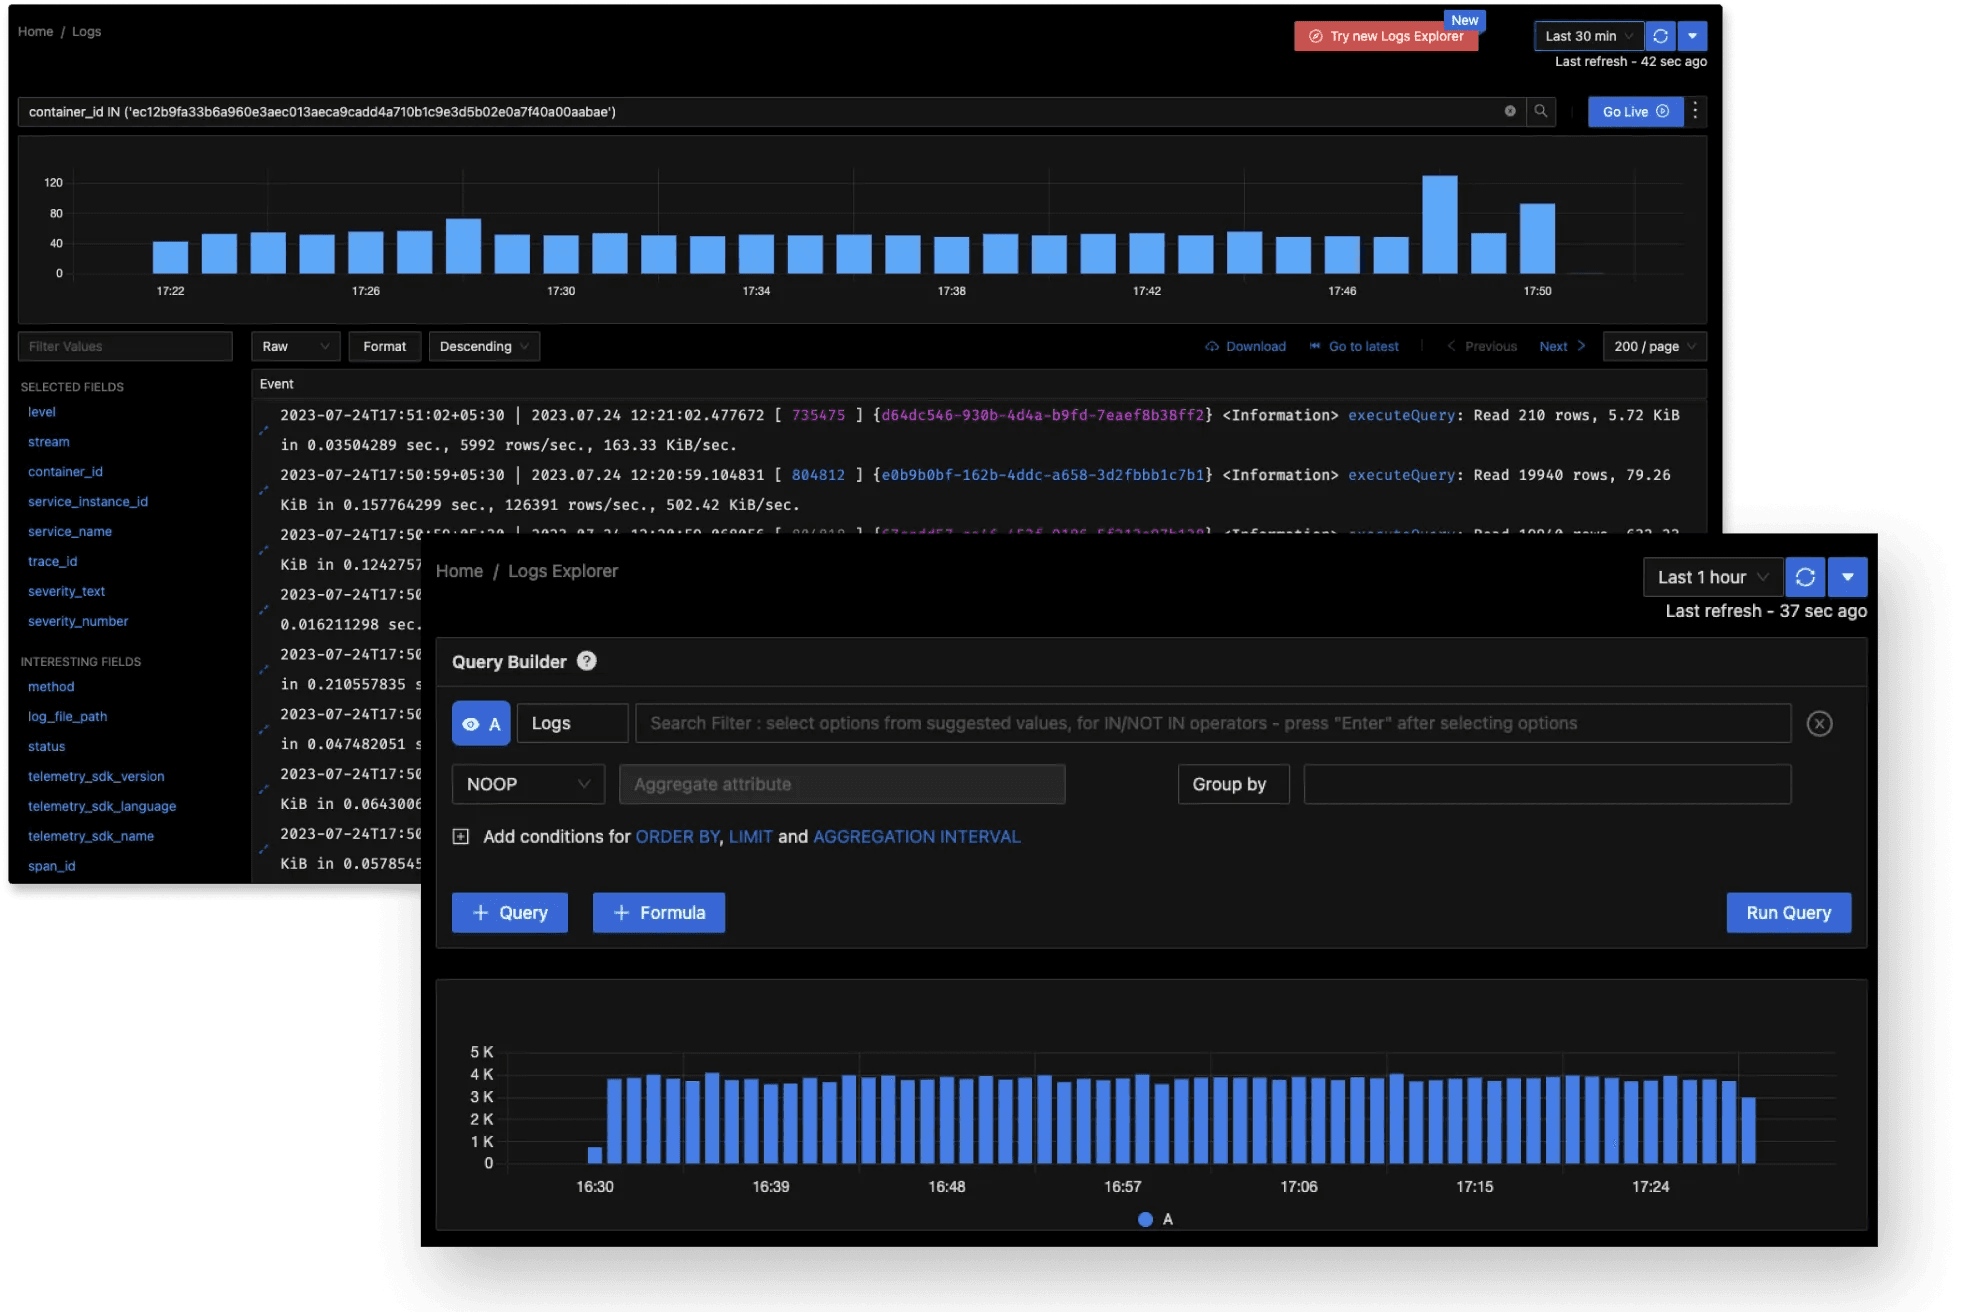Toggle the Go Live streaming button

coord(1635,111)
